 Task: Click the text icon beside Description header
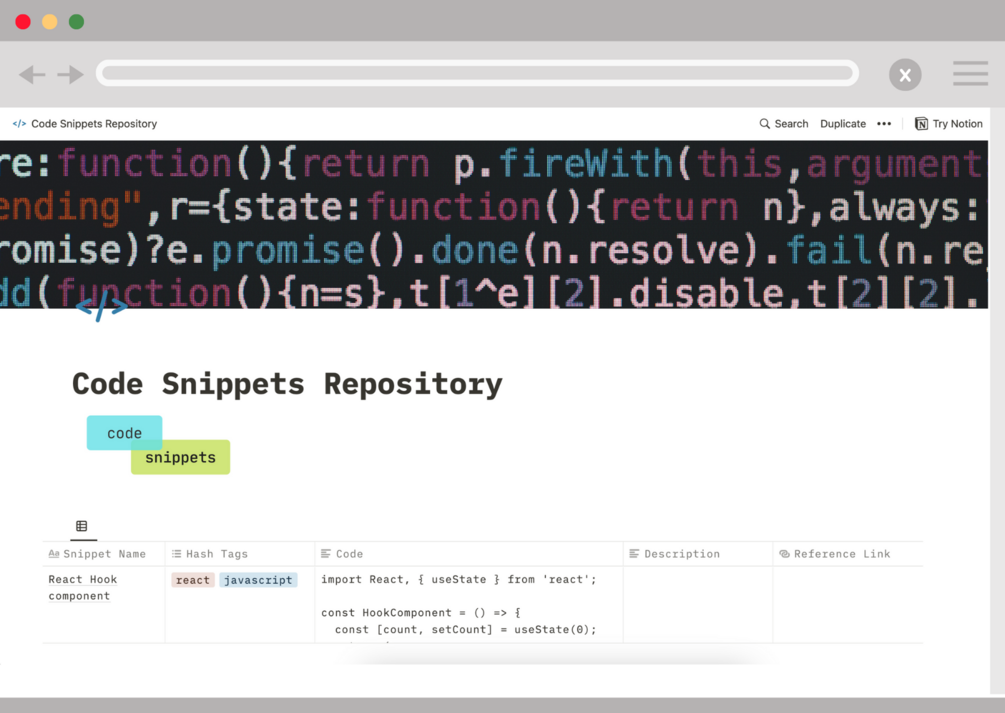pyautogui.click(x=635, y=554)
